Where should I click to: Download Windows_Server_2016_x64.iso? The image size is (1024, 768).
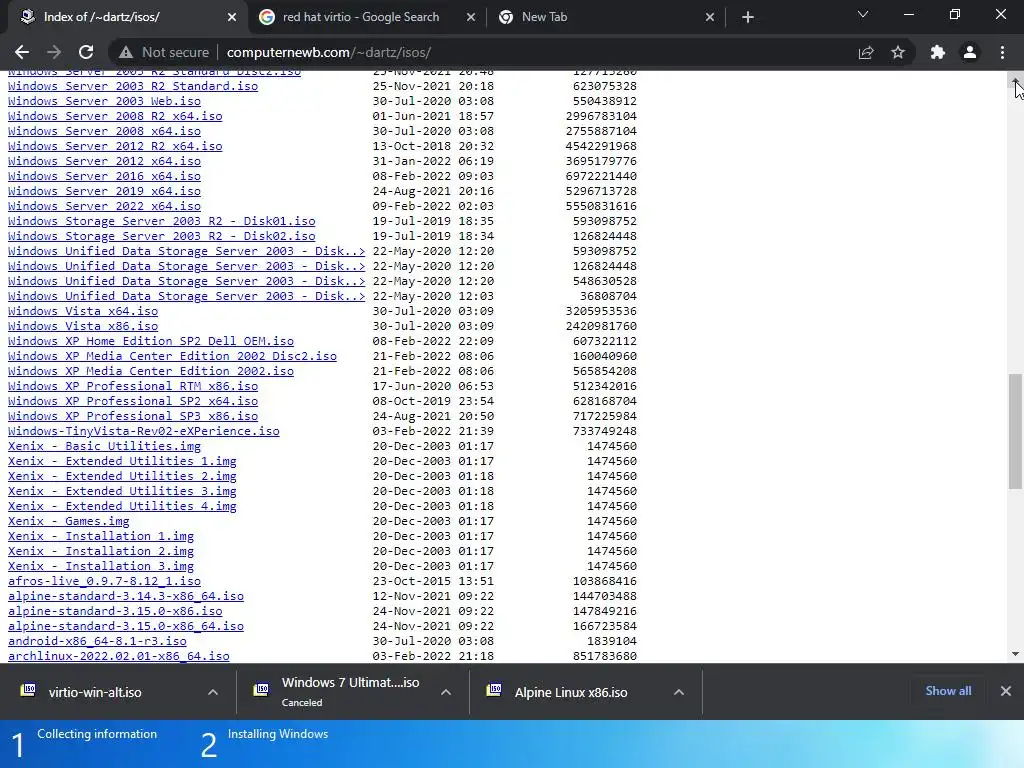point(104,176)
